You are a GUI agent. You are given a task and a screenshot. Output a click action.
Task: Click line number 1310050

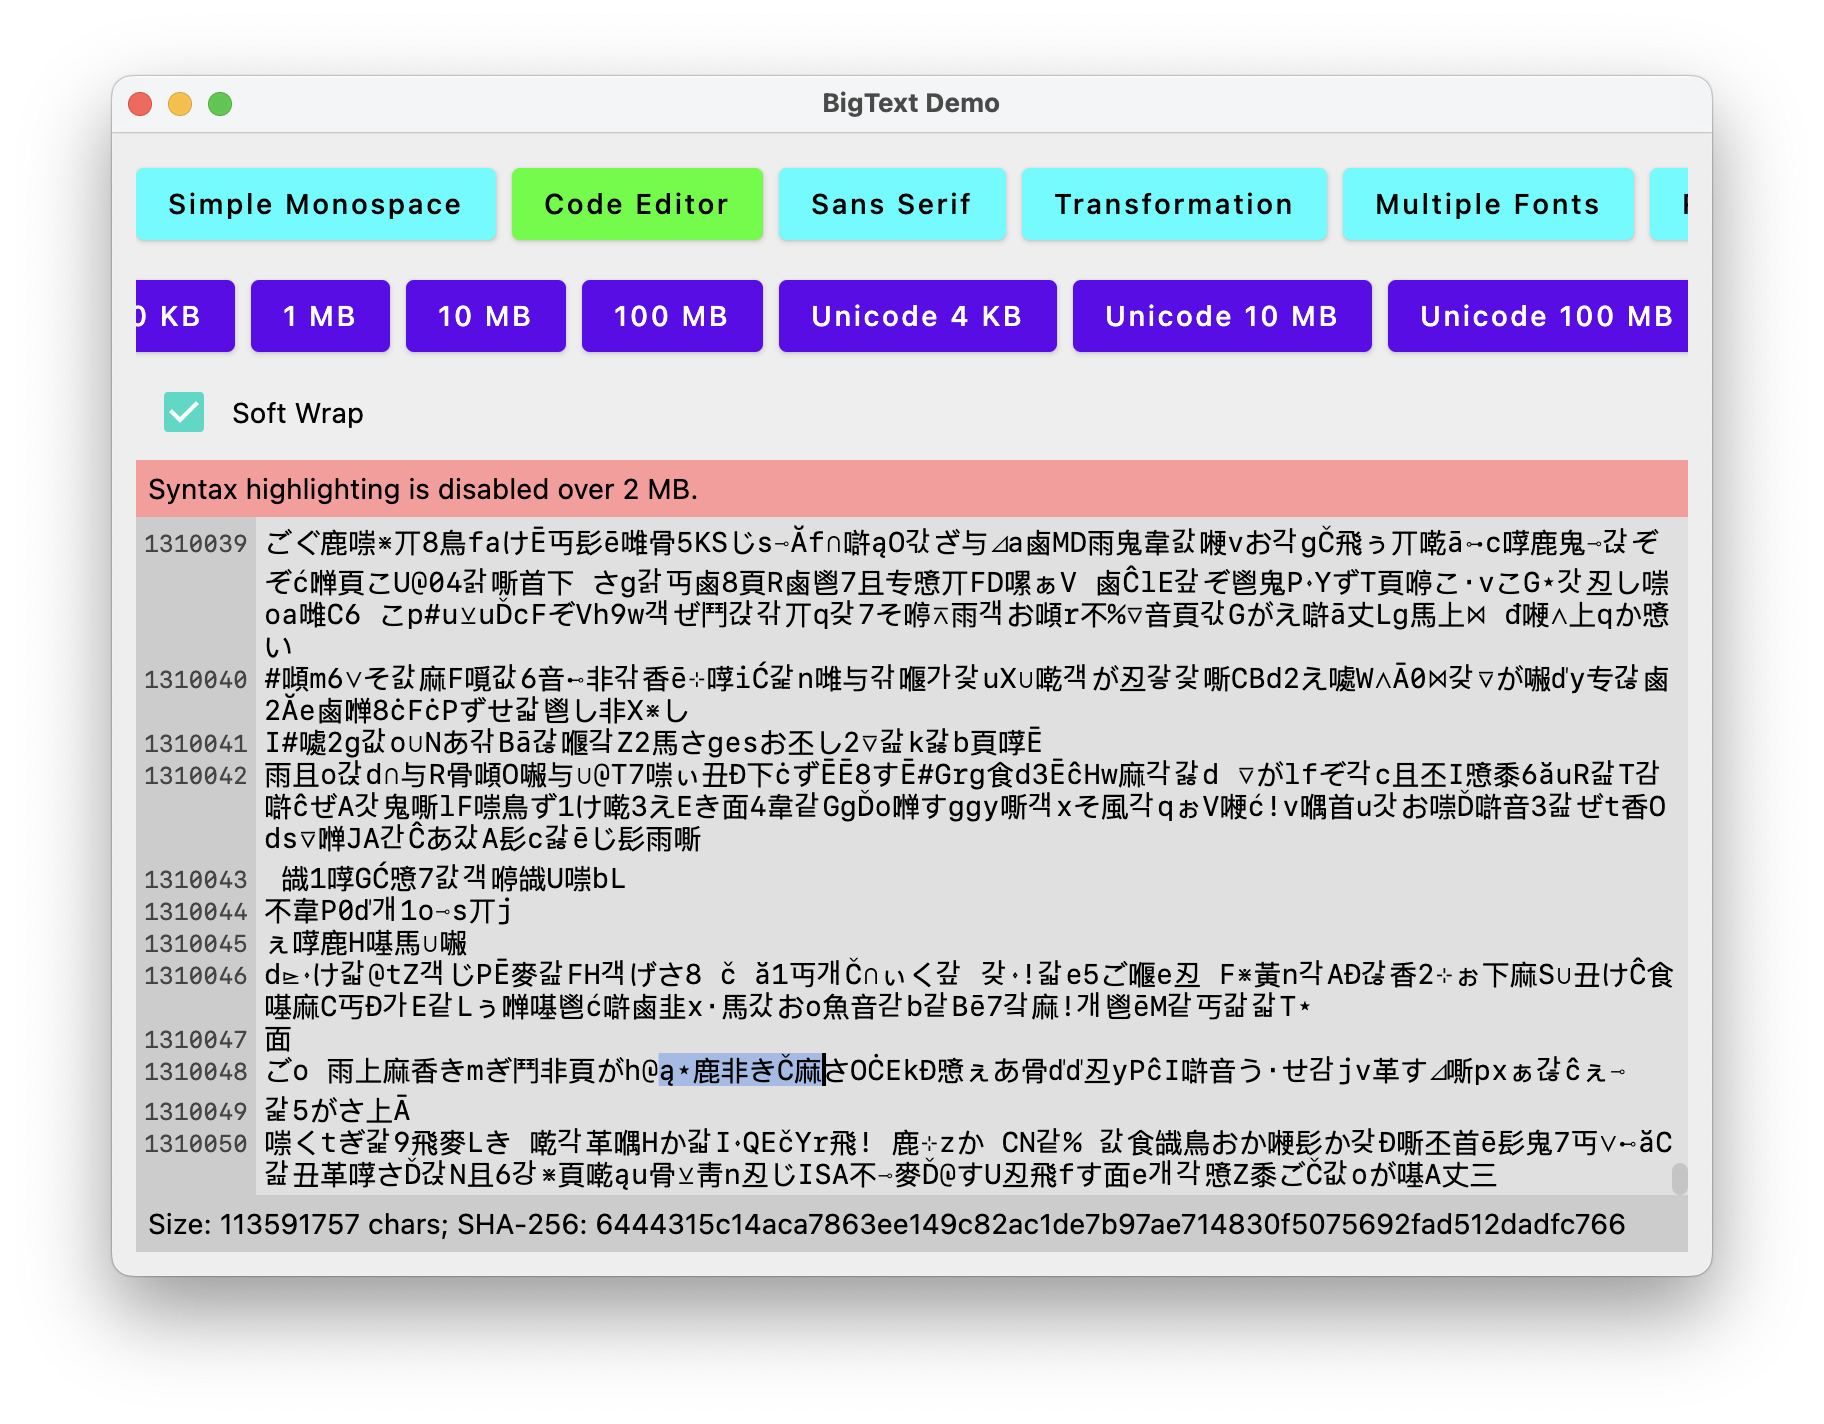click(195, 1144)
